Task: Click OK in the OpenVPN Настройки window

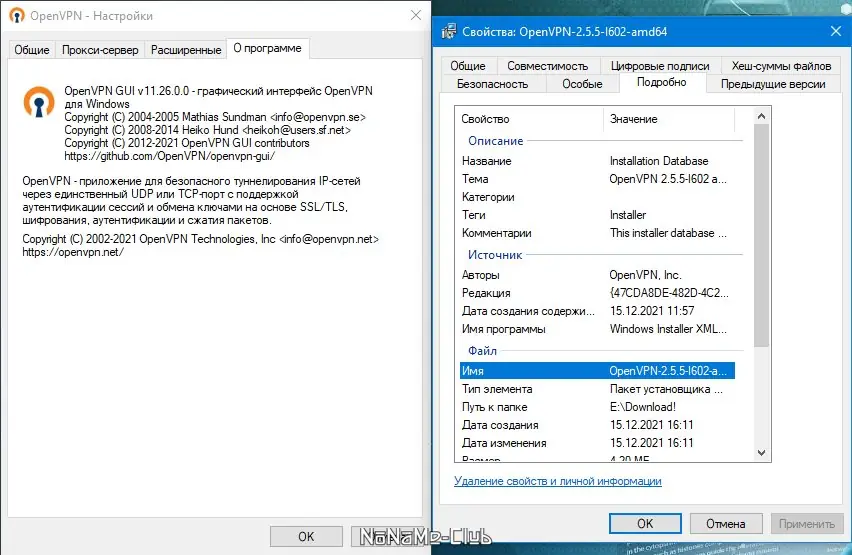Action: point(306,537)
